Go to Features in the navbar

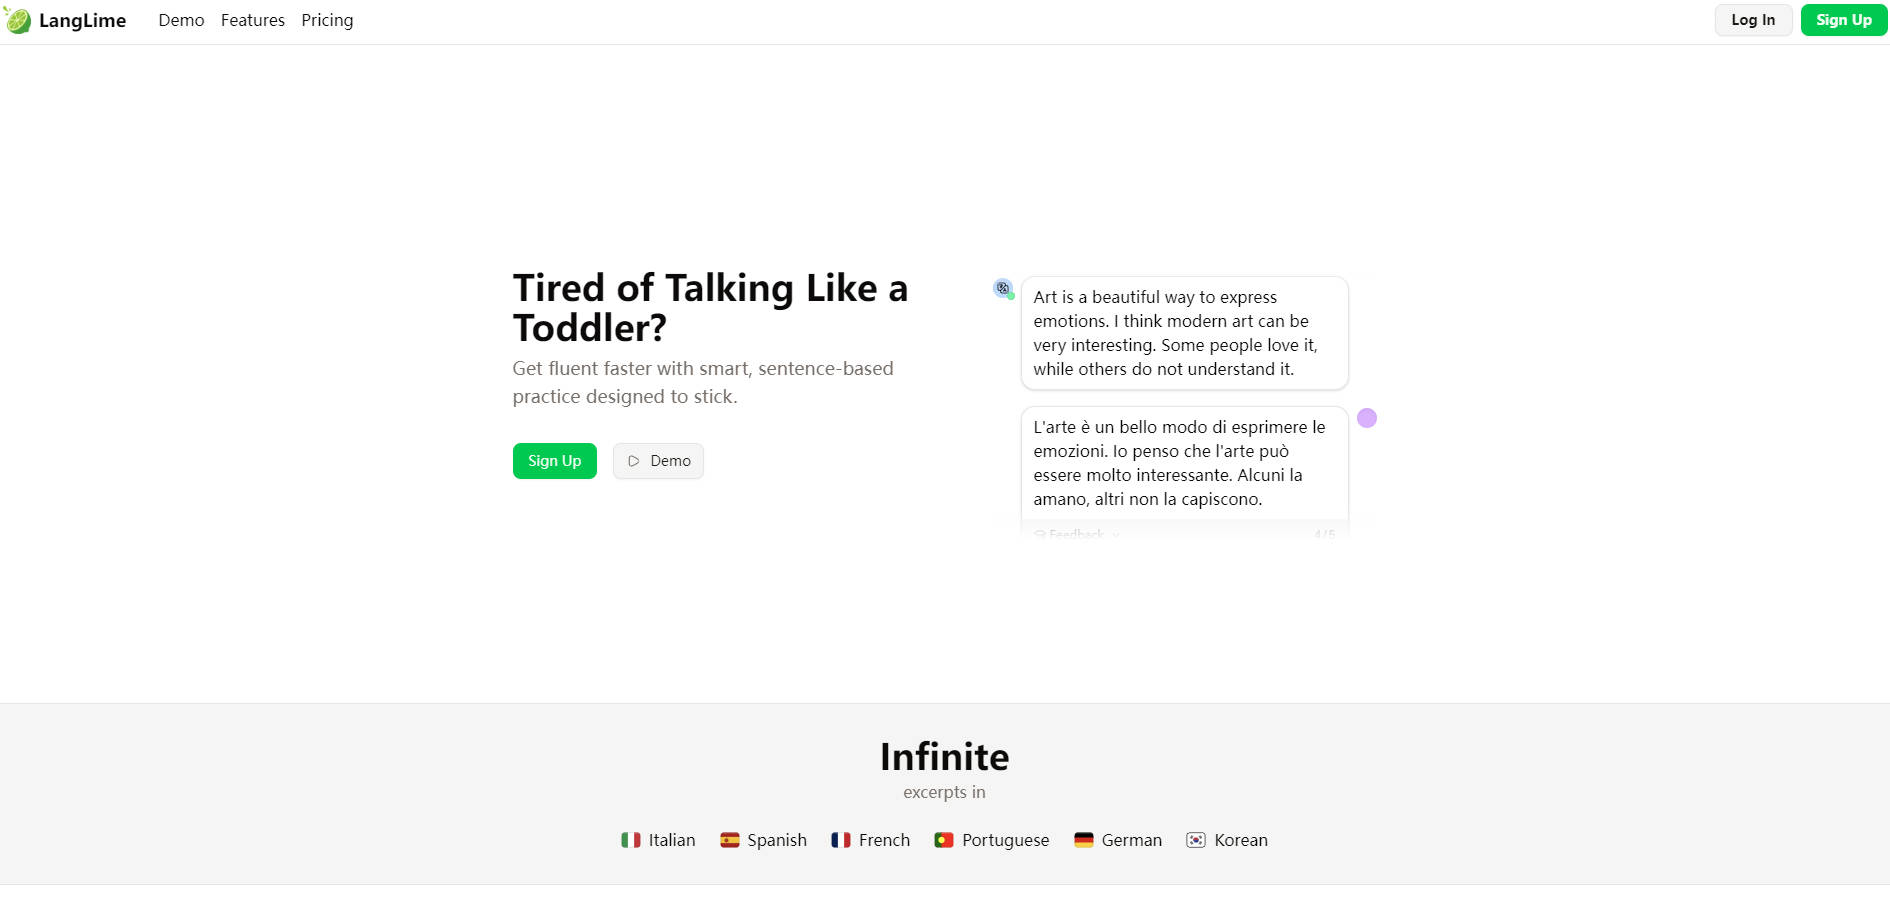(253, 20)
